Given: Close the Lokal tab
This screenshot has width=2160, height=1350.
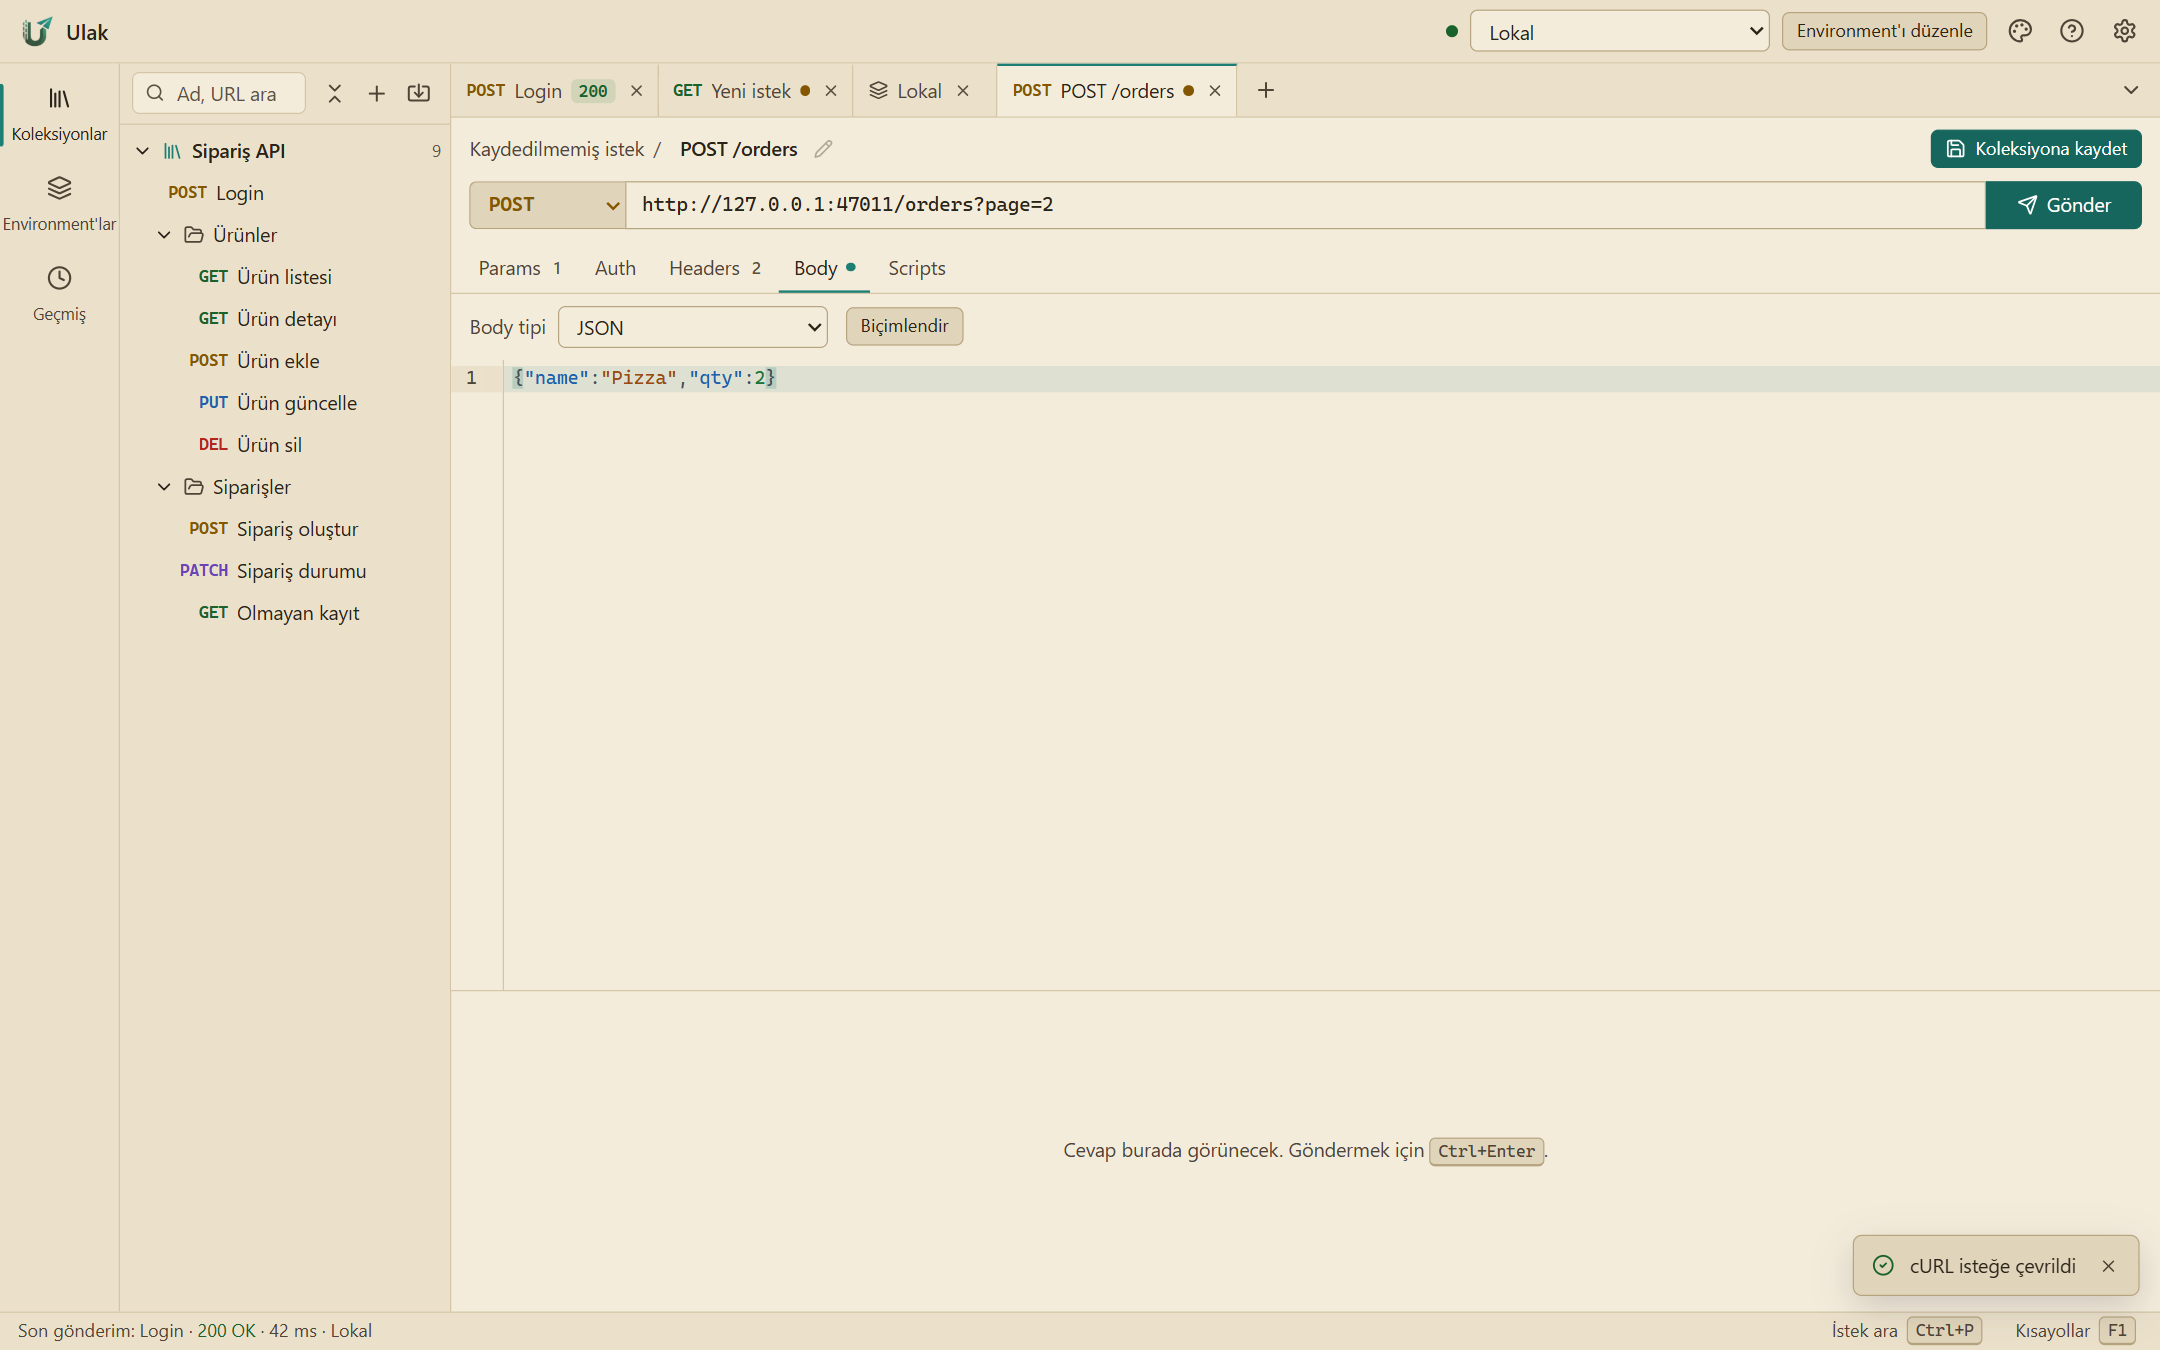Looking at the screenshot, I should pos(963,91).
